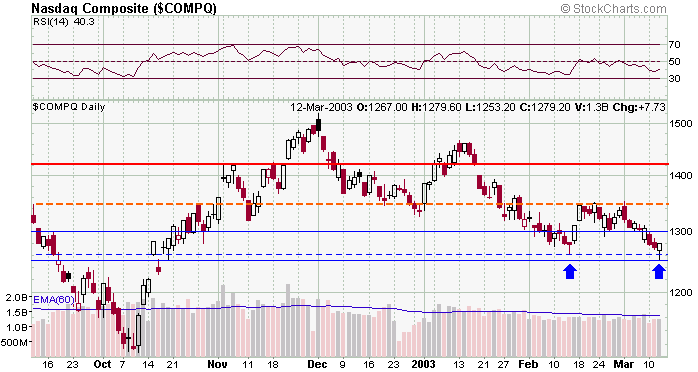Click the high value "H:1279.60"
698x372 pixels.
coord(436,107)
